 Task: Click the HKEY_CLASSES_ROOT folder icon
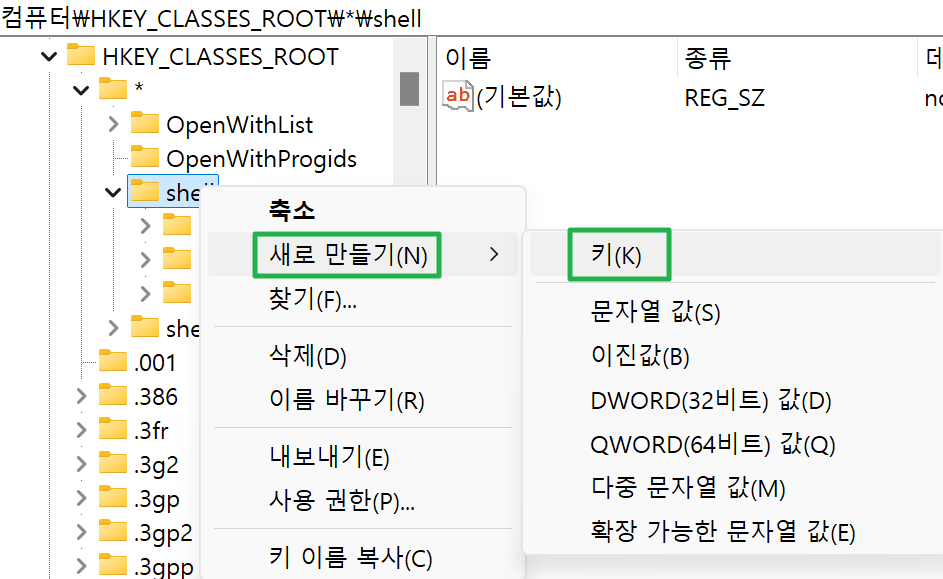[x=80, y=56]
